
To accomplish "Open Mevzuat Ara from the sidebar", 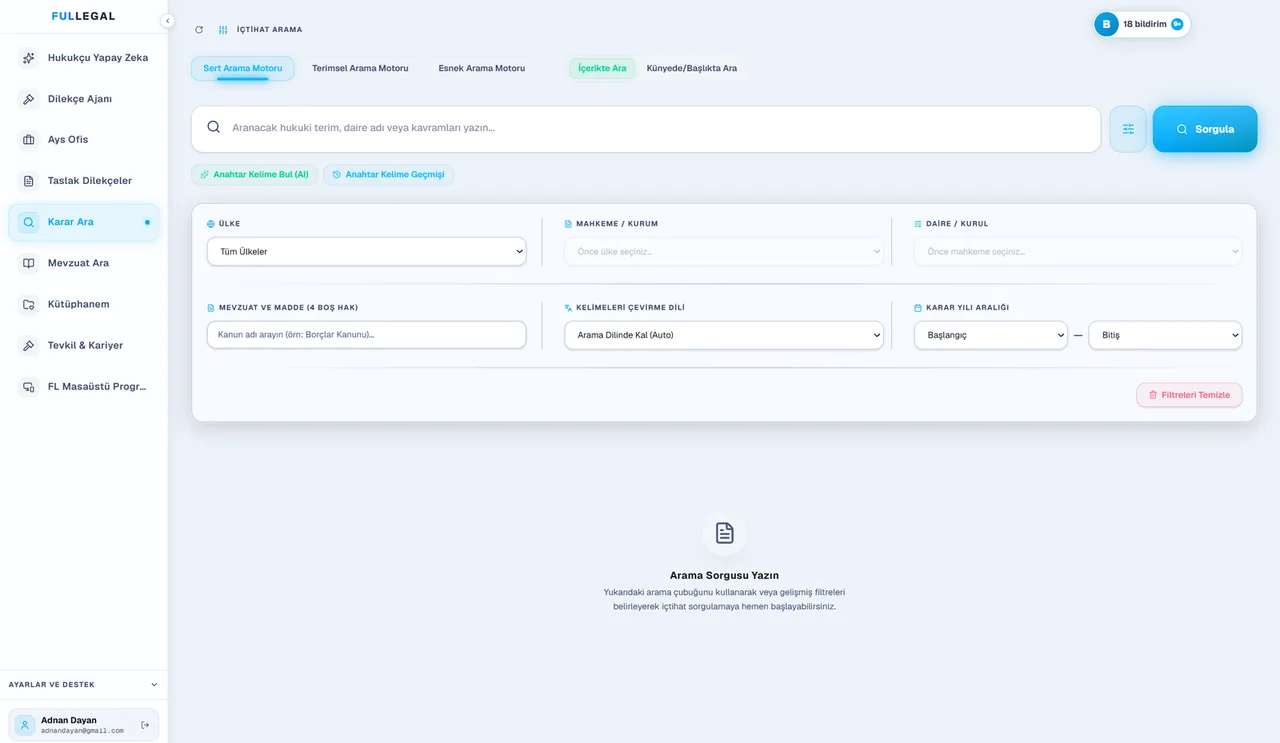I will coord(84,263).
